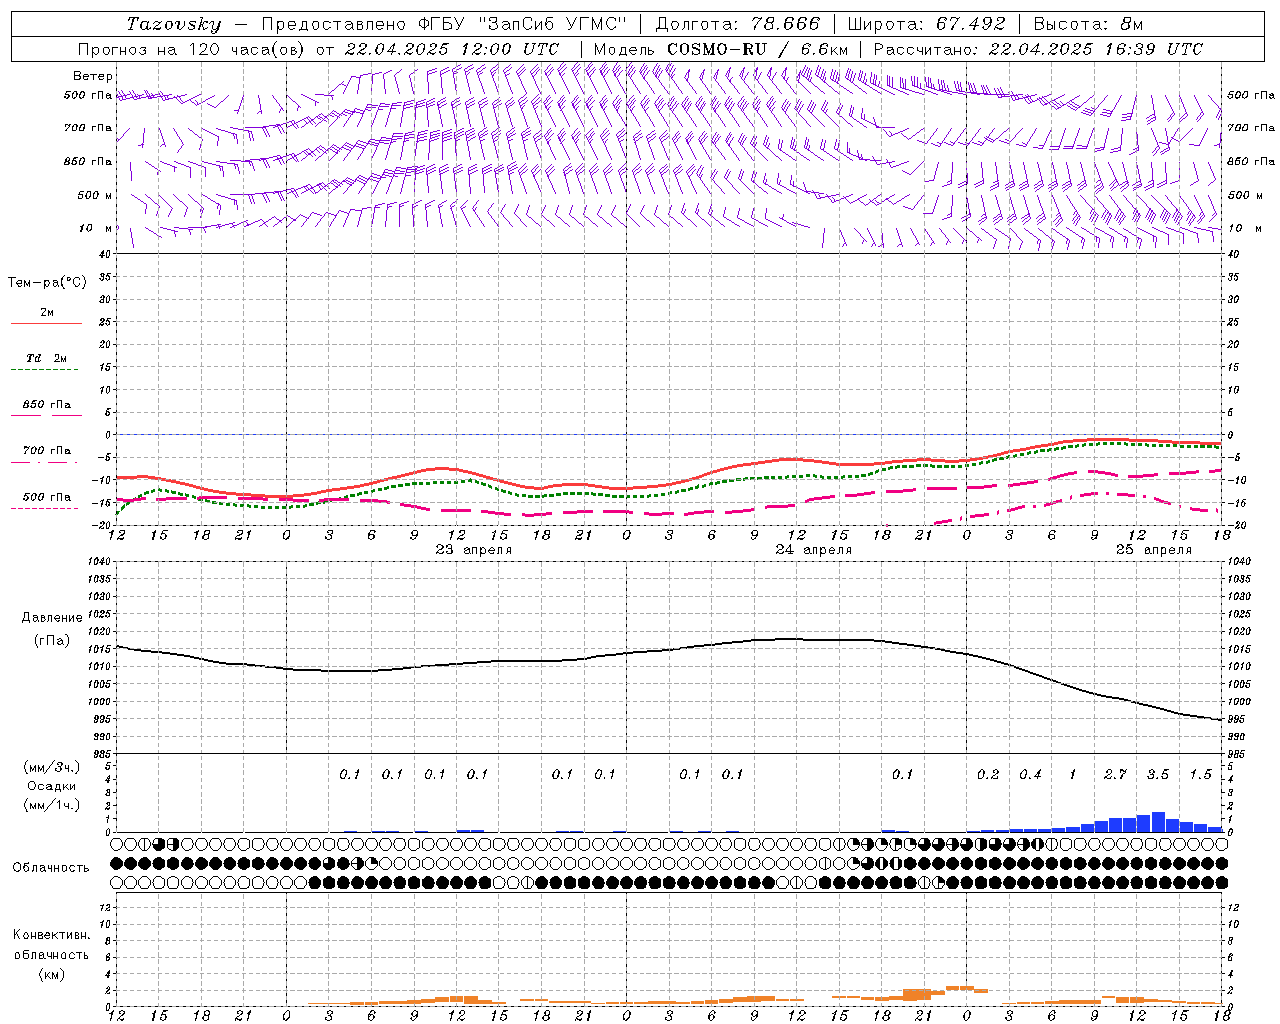The image size is (1280, 1024).
Task: Click the "3.5" precipitation value
Action: pos(1158,775)
